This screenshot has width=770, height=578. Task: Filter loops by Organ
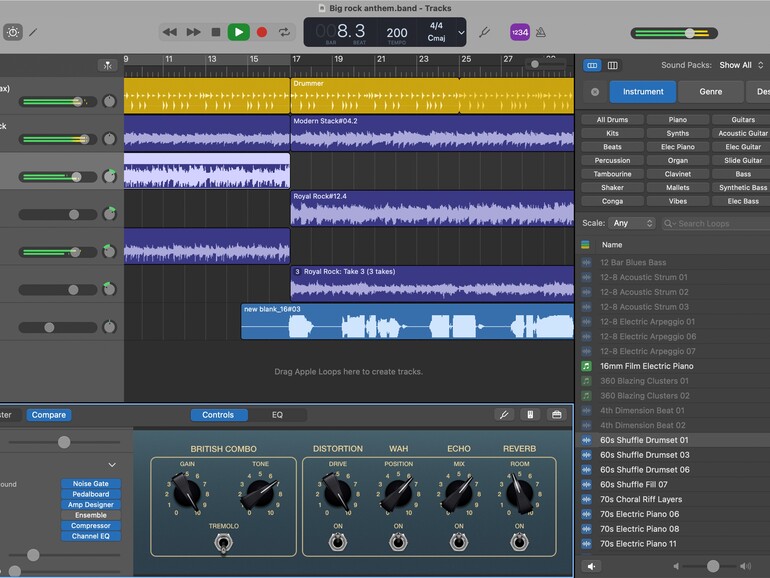[678, 161]
